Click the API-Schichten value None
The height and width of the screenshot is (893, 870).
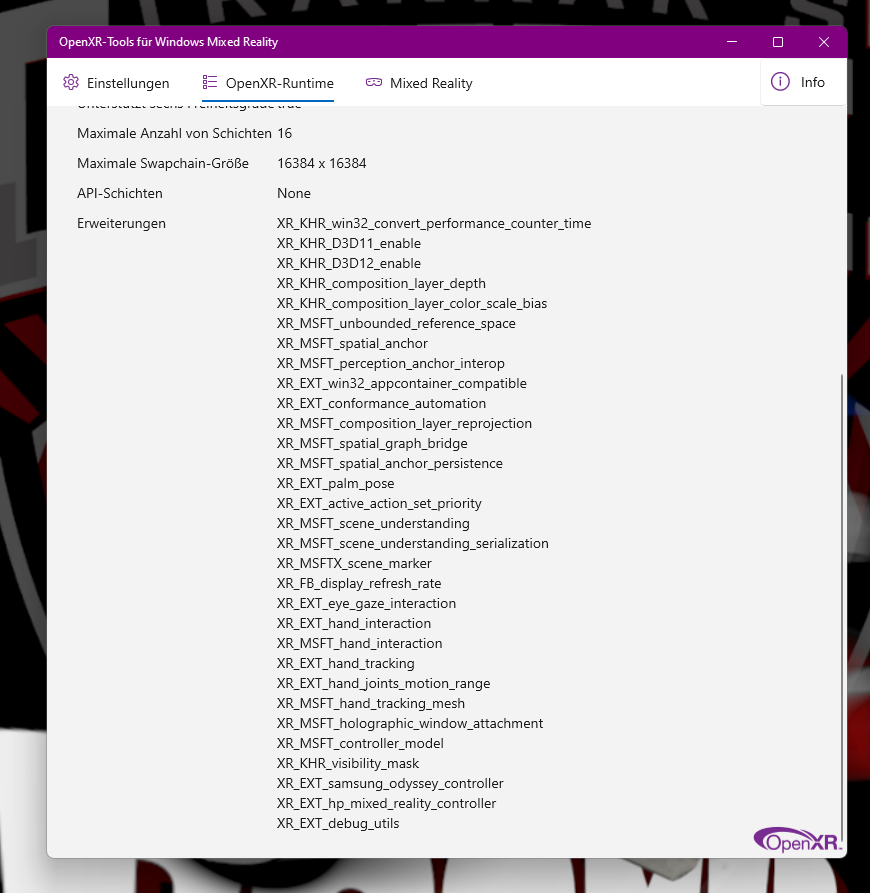(x=294, y=194)
